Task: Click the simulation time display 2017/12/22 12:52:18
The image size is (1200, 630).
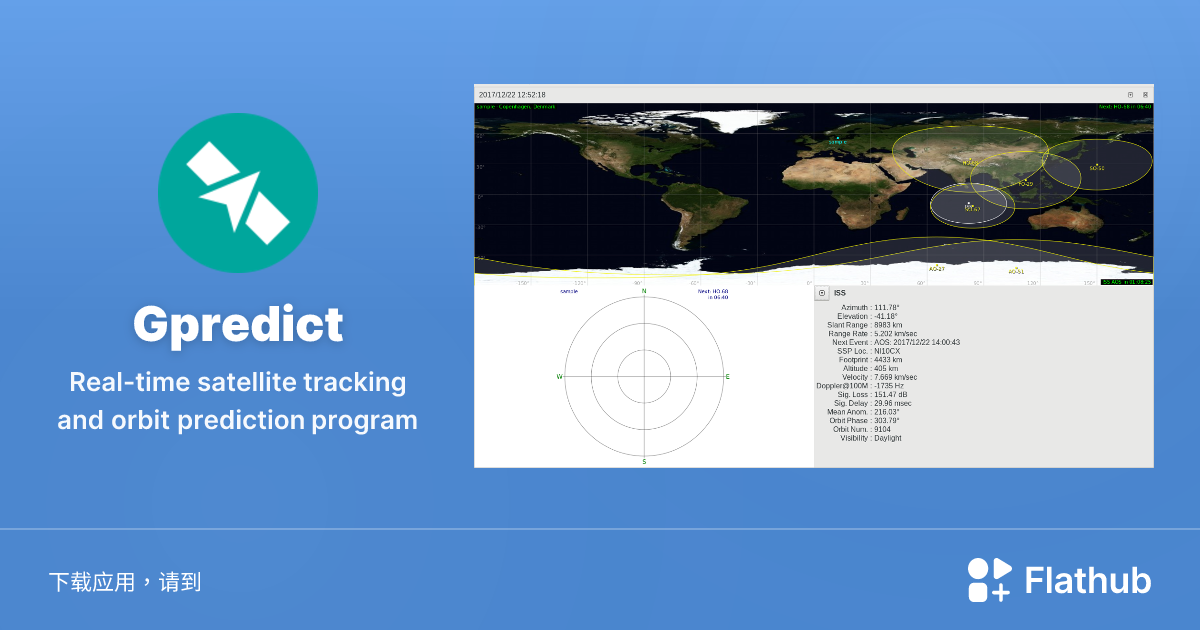Action: pos(512,94)
